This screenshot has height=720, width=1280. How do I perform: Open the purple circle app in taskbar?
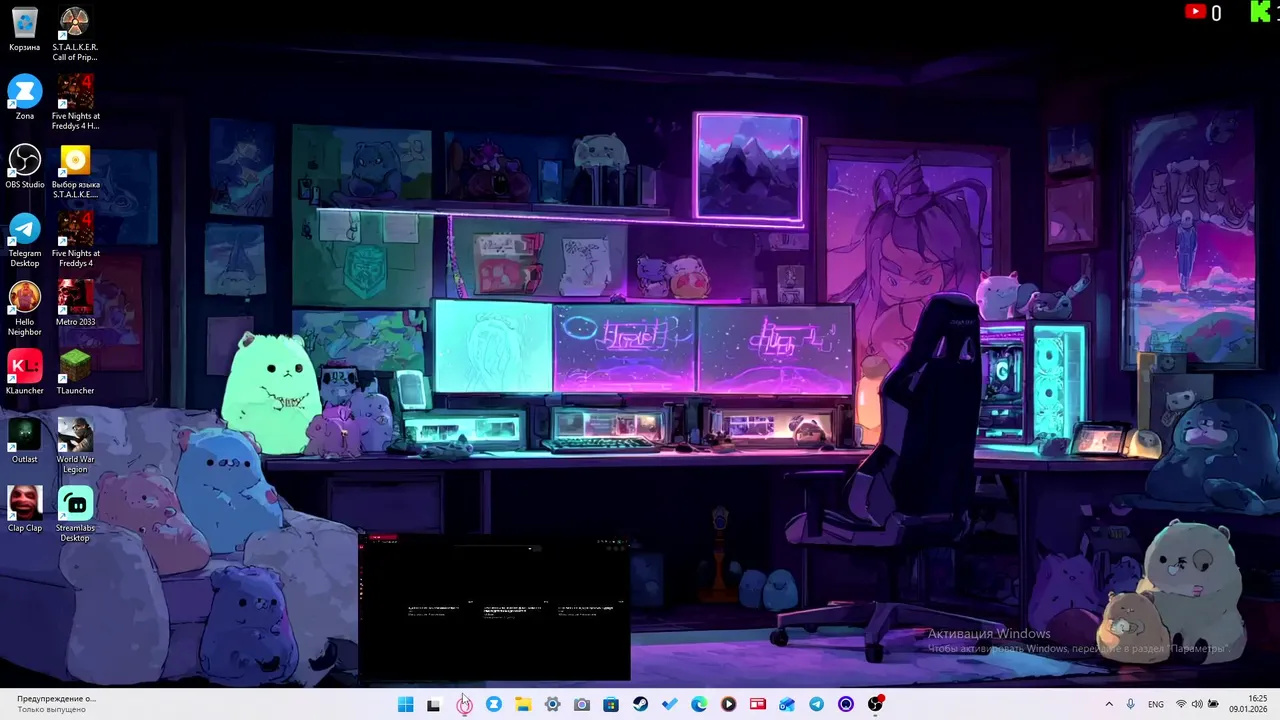[x=846, y=704]
